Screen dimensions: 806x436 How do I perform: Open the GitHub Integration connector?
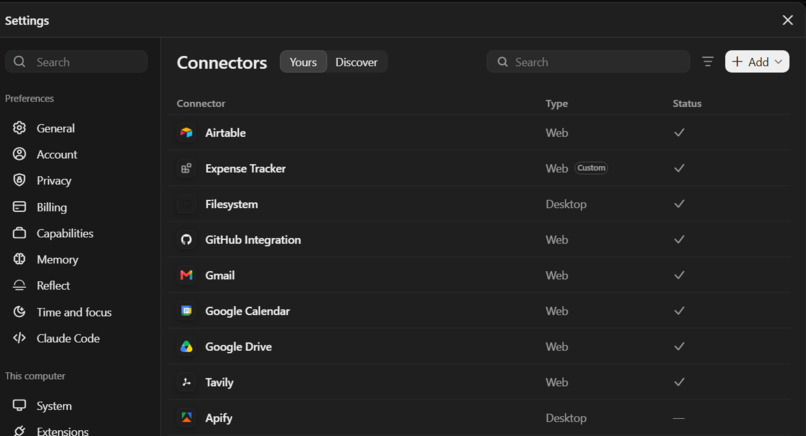click(479, 240)
